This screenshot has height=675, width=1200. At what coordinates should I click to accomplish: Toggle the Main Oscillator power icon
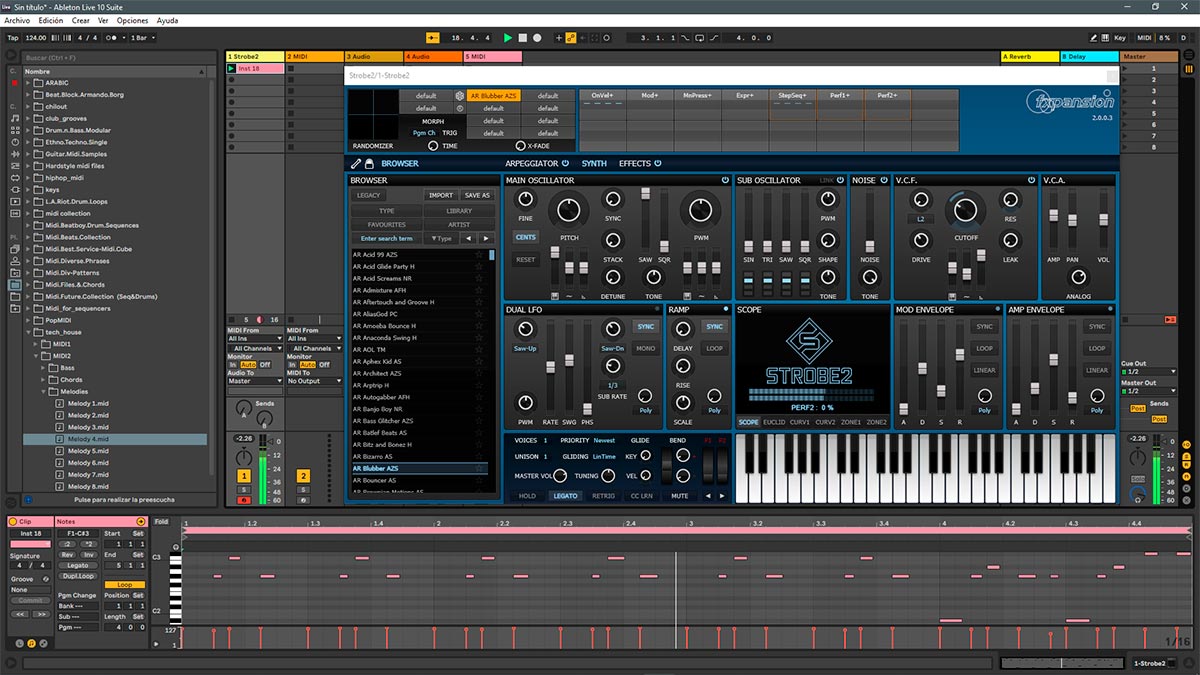(x=724, y=180)
